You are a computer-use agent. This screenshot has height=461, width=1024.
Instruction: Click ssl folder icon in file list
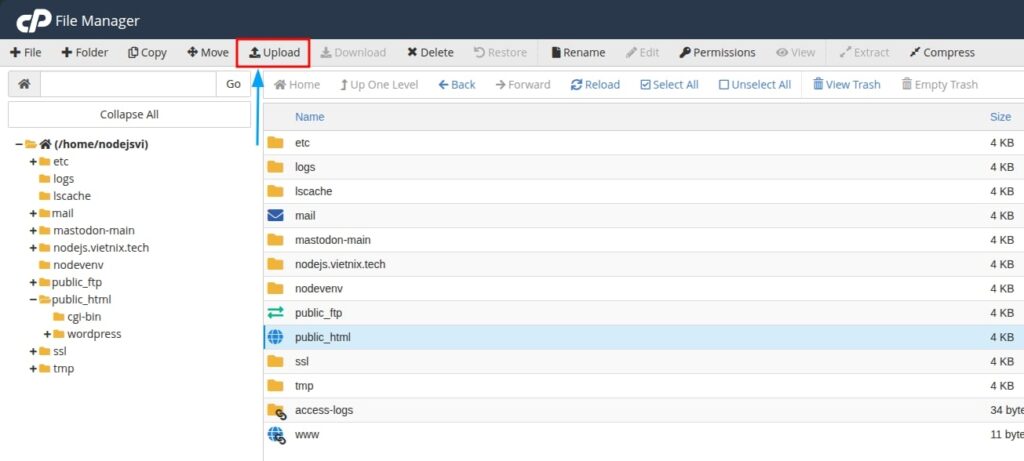276,361
